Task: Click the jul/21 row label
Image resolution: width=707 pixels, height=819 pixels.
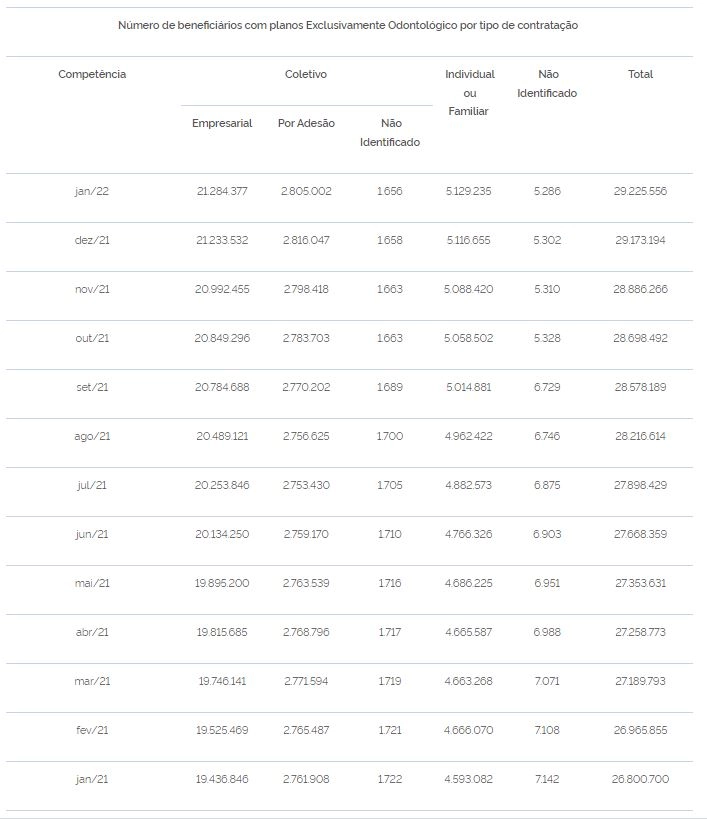Action: (92, 485)
